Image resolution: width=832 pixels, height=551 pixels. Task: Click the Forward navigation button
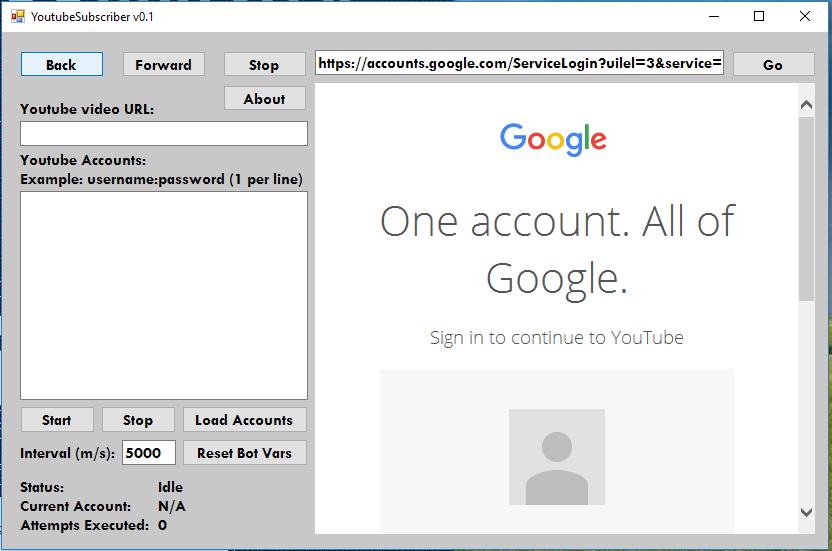pos(163,65)
